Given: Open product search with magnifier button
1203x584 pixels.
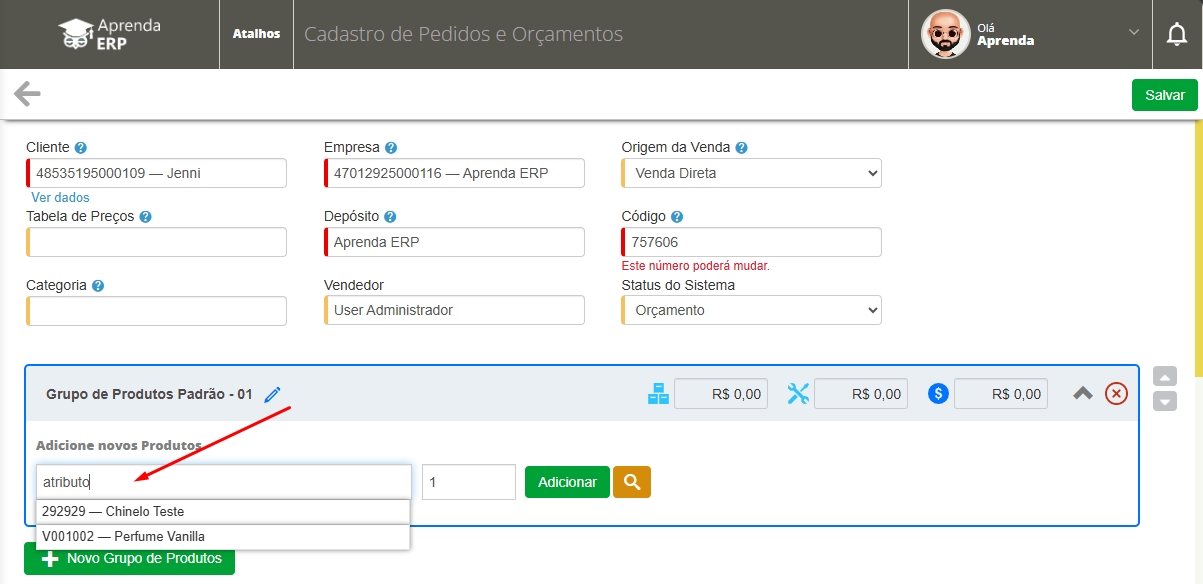Looking at the screenshot, I should click(x=631, y=482).
